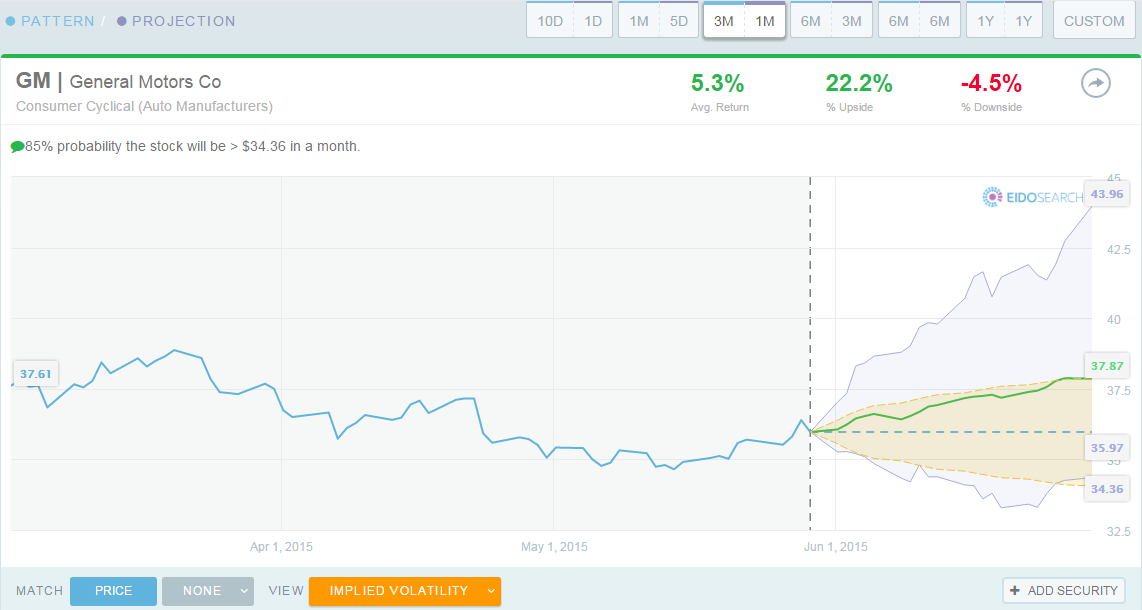Click the ADD SECURITY button
Screen dimensions: 1142x610
pyautogui.click(x=1064, y=590)
